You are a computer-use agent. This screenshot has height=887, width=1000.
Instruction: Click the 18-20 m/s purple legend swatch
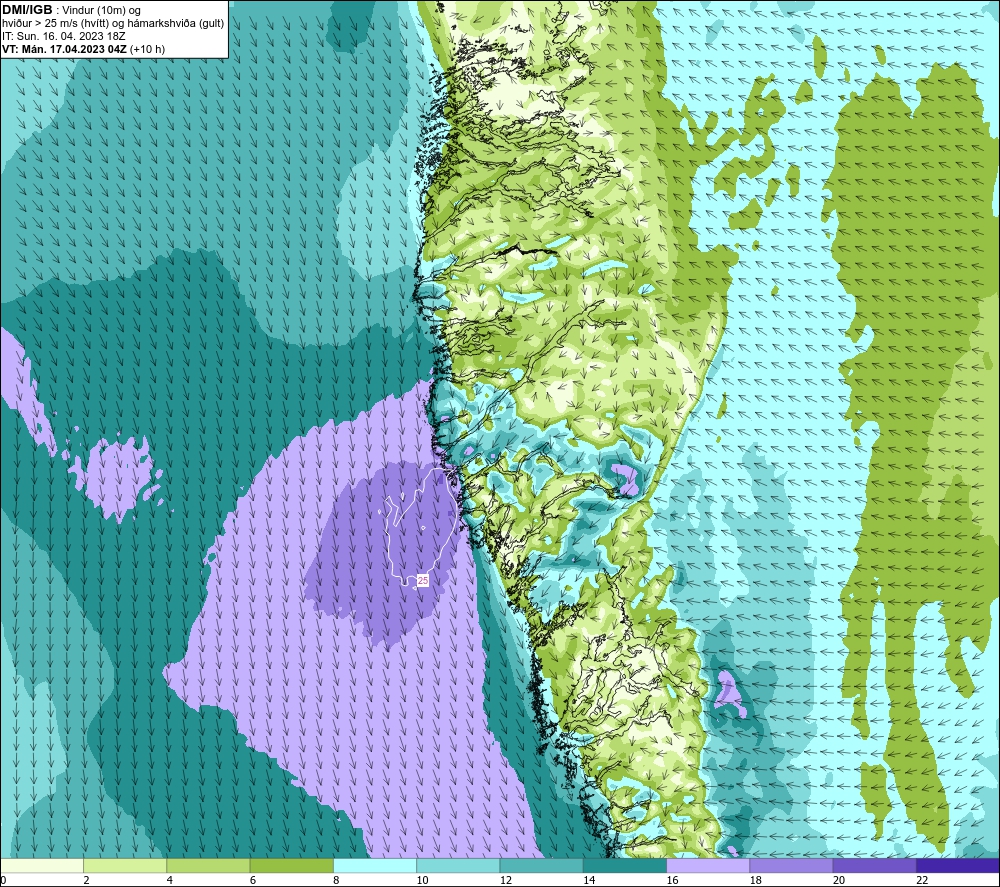[x=791, y=865]
